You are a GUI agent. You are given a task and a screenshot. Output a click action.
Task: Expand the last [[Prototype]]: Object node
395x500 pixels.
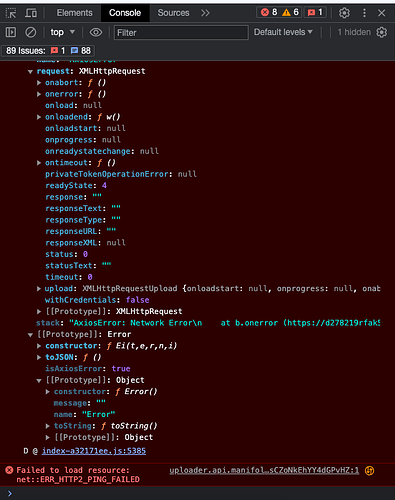tap(48, 437)
